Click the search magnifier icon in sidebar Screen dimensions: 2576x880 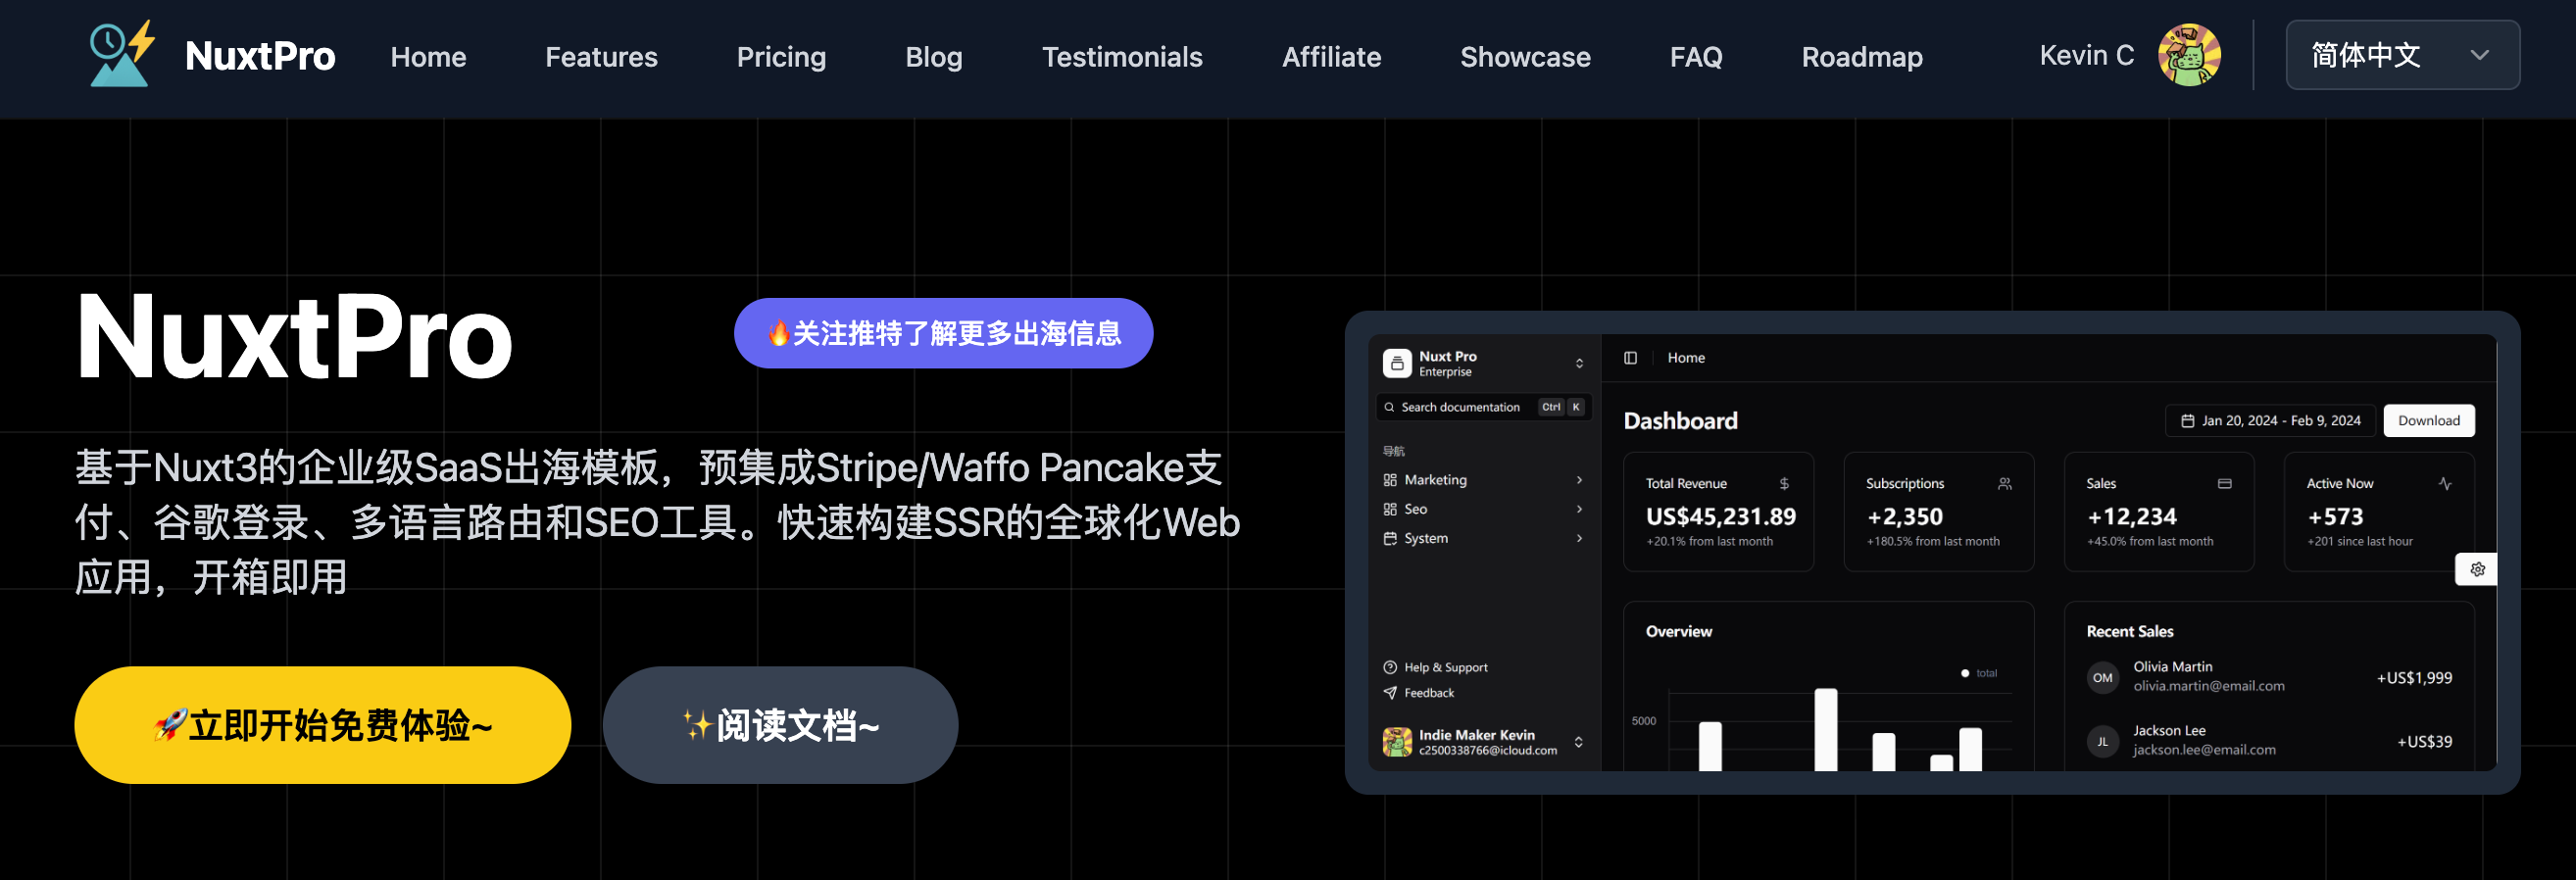pos(1389,407)
